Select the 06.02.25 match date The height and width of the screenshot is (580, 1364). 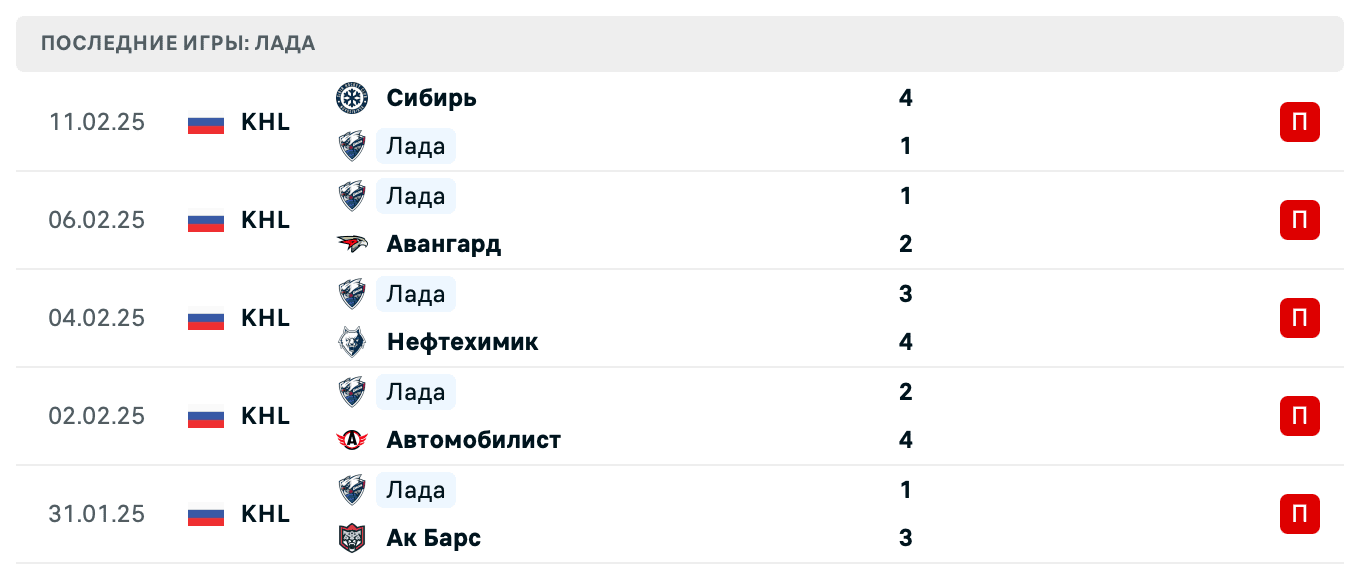click(97, 220)
